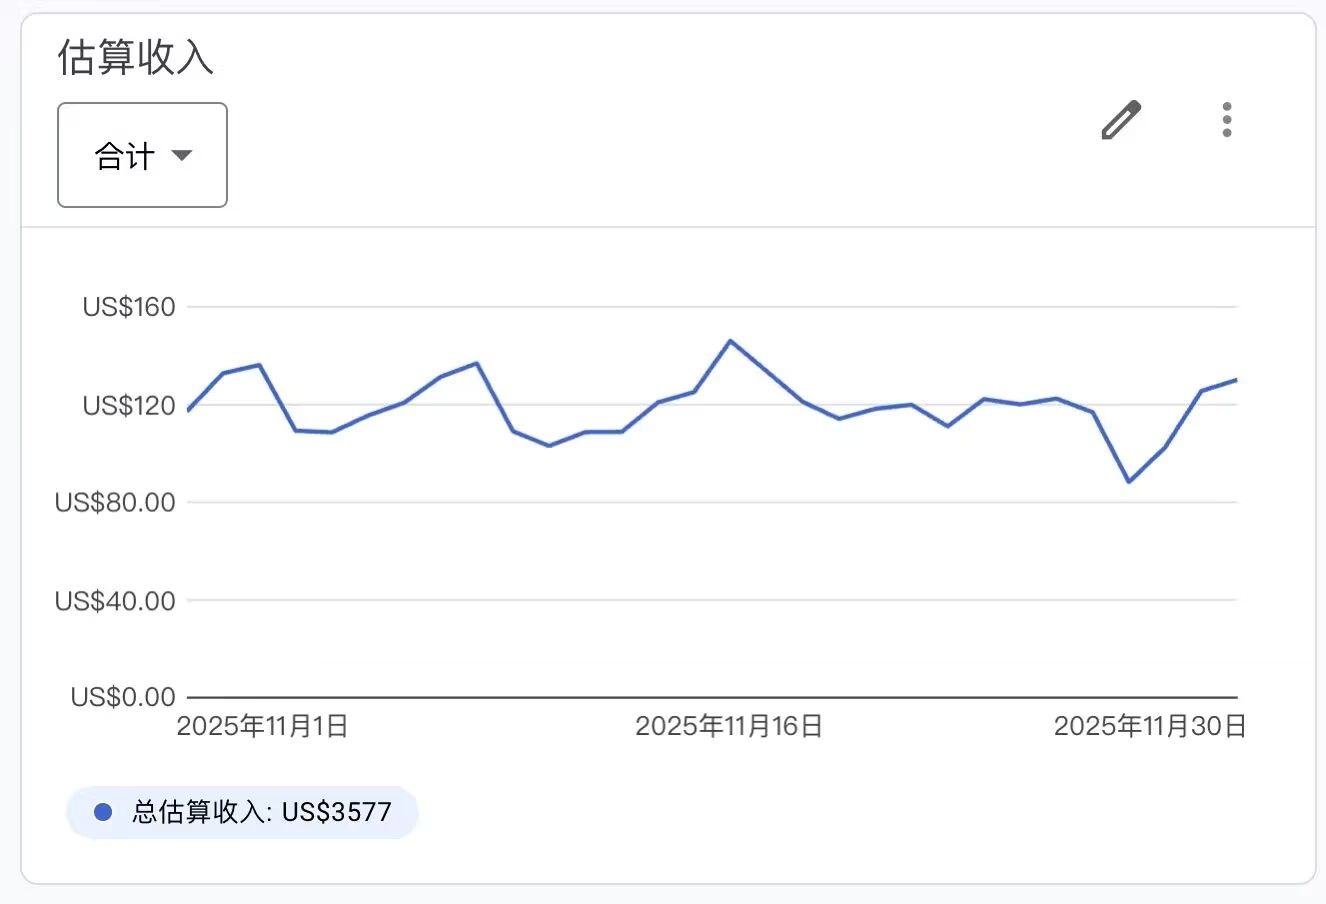
Task: Click the blue legend dot icon
Action: point(101,812)
